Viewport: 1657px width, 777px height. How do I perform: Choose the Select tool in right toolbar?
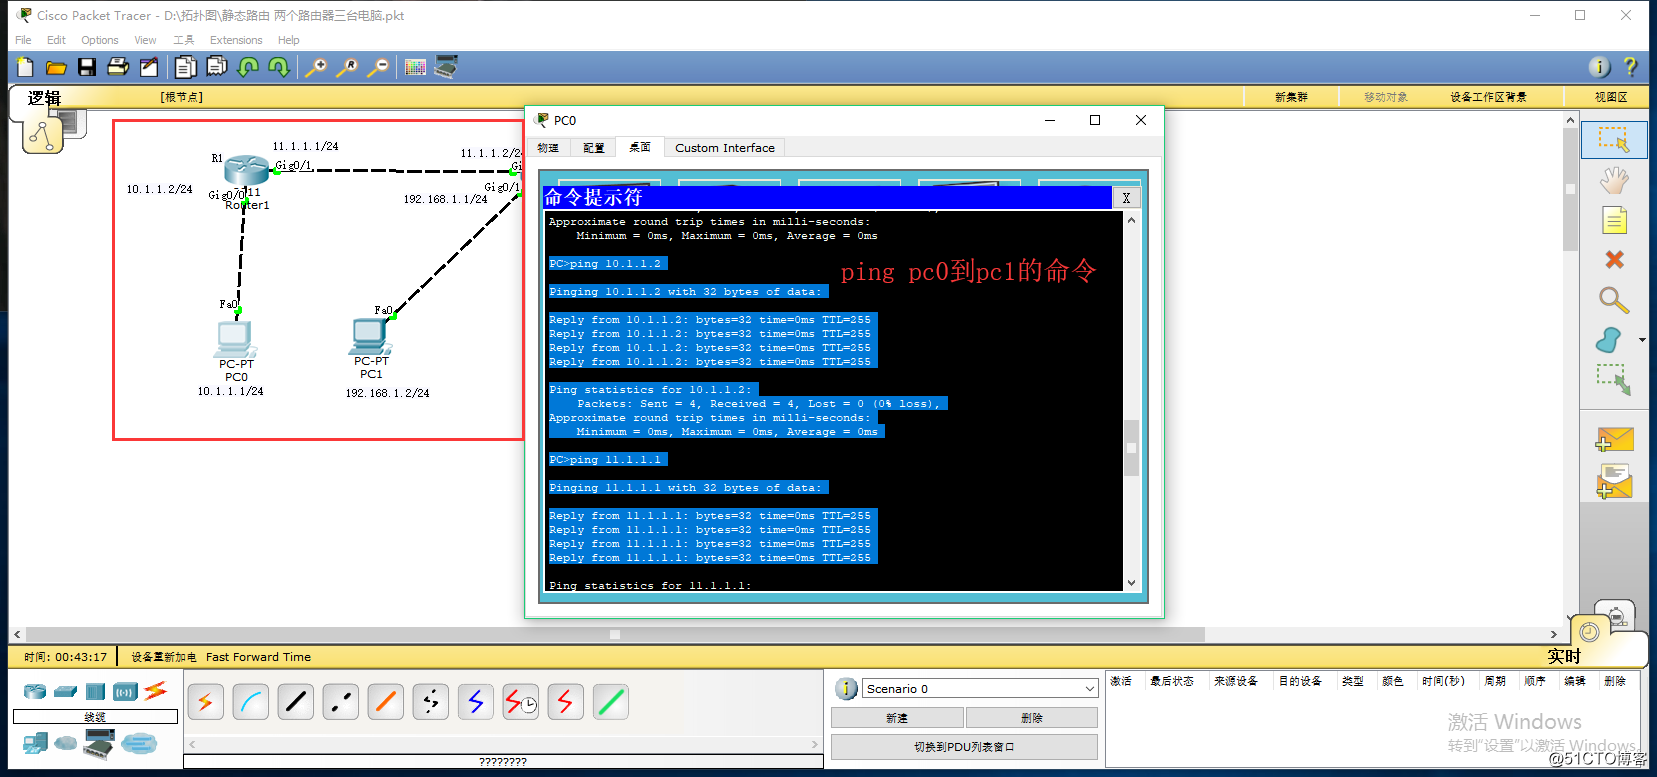1613,139
